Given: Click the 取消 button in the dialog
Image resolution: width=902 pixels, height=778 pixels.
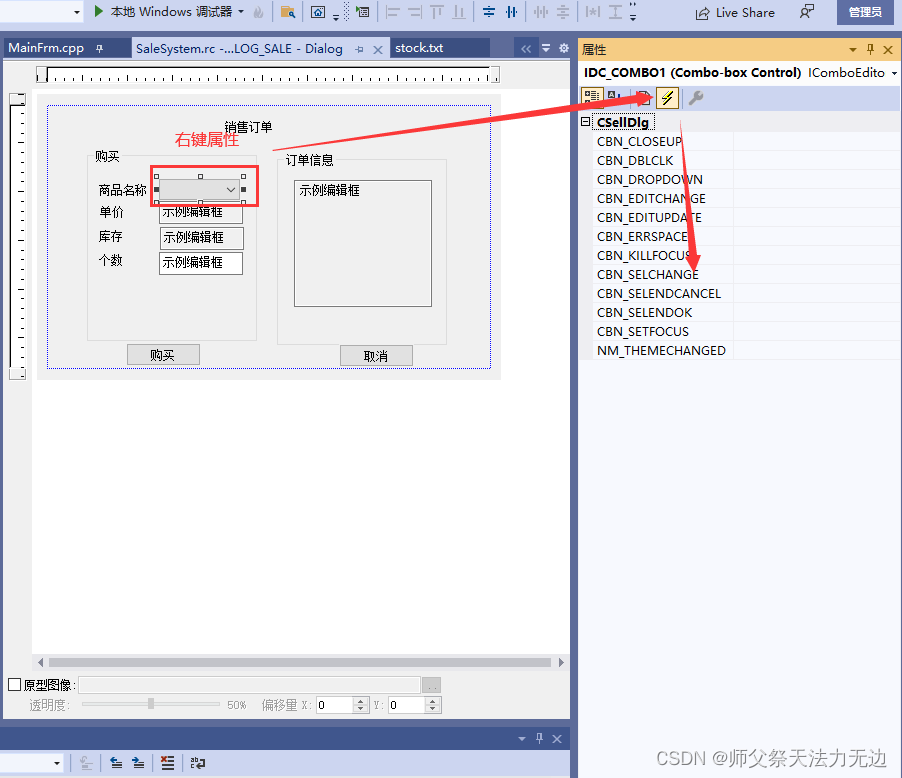Looking at the screenshot, I should pyautogui.click(x=376, y=355).
